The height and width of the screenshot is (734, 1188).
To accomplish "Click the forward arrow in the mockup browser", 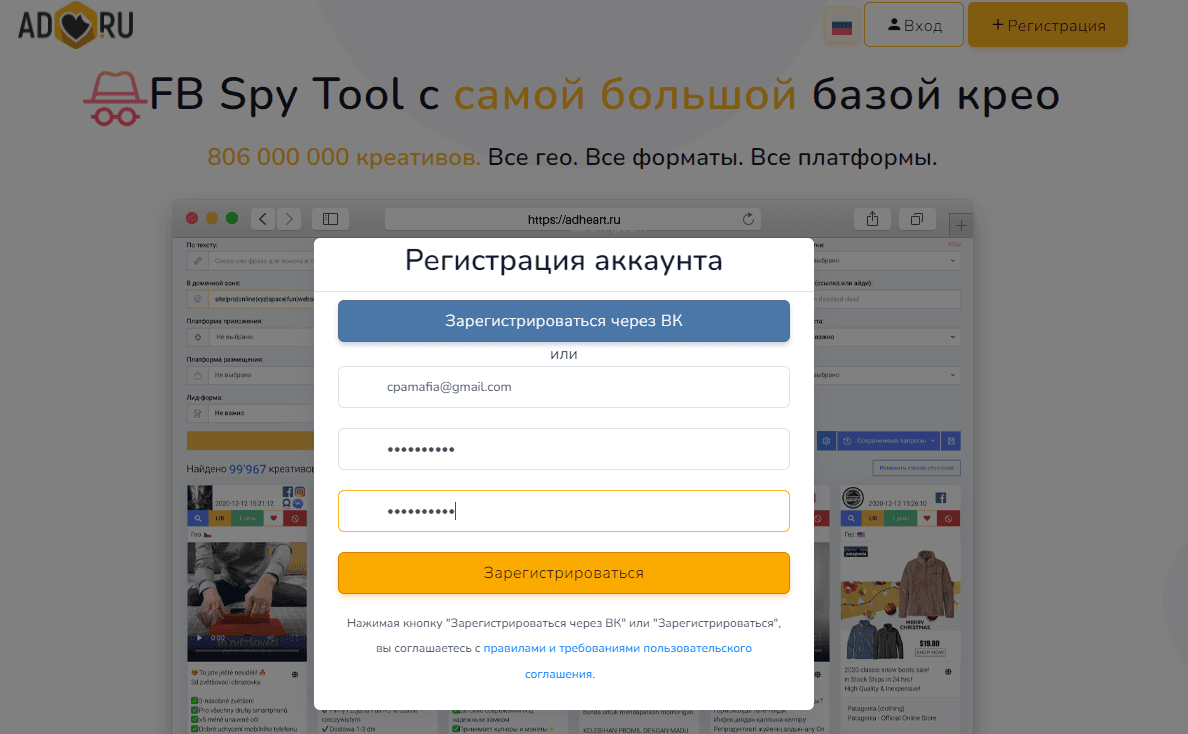I will click(289, 219).
